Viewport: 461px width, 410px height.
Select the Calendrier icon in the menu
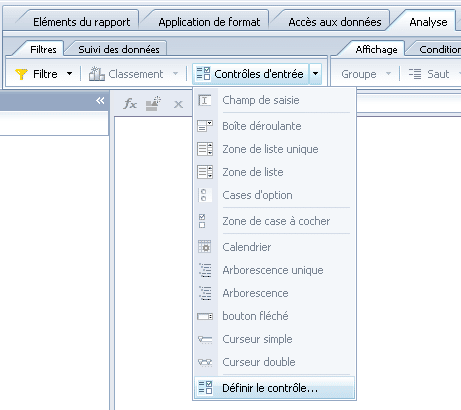205,247
